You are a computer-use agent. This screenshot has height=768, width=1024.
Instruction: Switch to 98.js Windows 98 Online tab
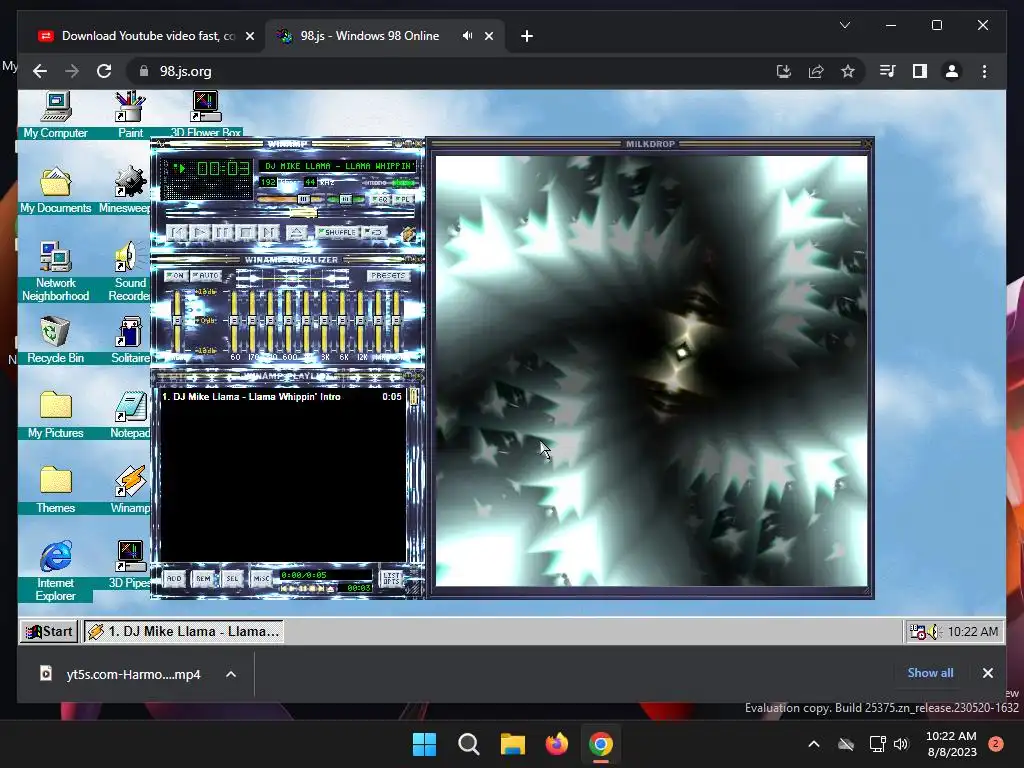point(369,36)
